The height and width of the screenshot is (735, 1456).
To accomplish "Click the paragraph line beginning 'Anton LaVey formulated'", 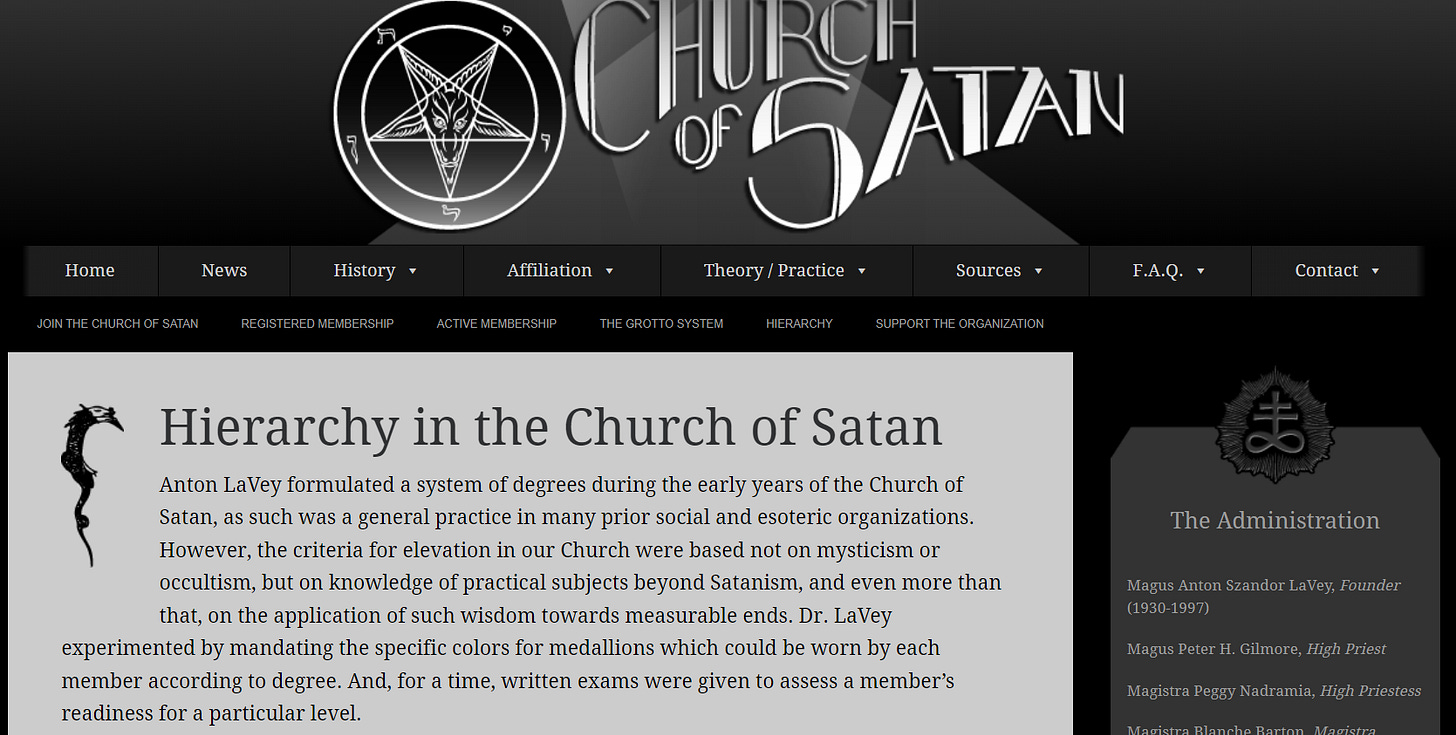I will click(562, 486).
